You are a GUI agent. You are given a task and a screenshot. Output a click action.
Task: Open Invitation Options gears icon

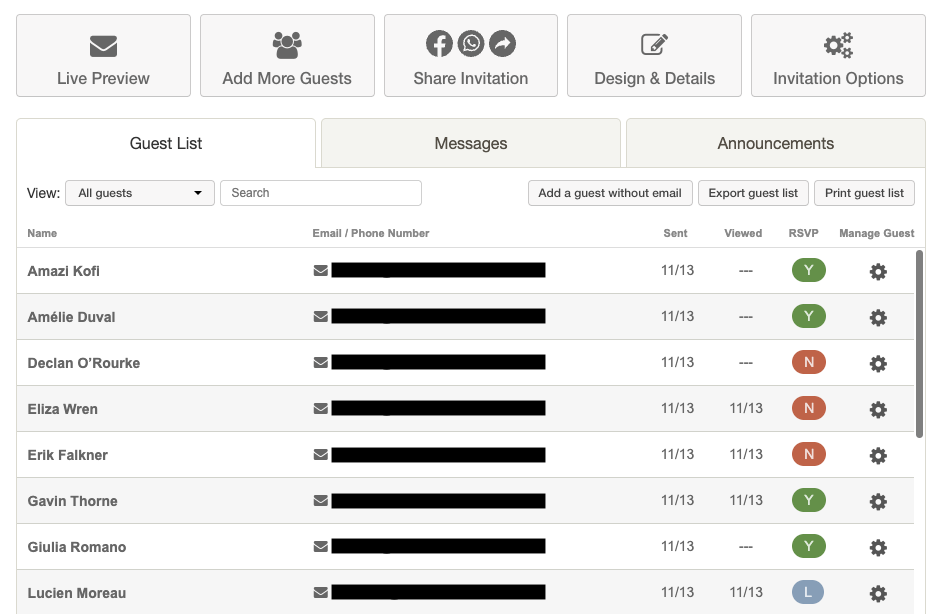pyautogui.click(x=839, y=45)
